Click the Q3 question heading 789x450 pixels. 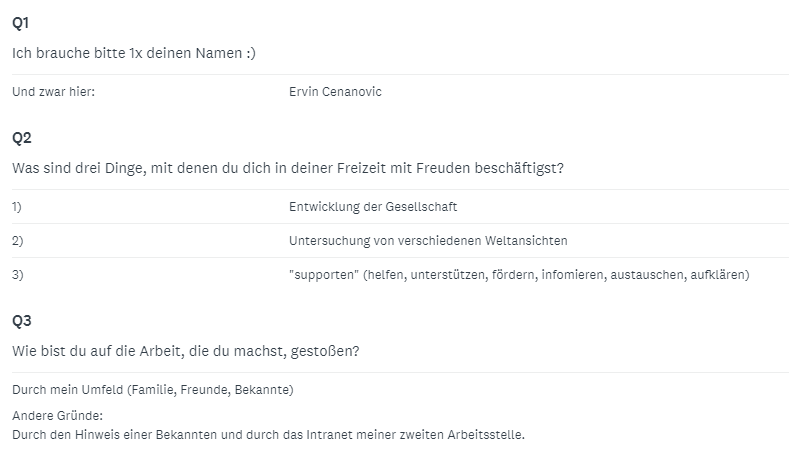(22, 321)
